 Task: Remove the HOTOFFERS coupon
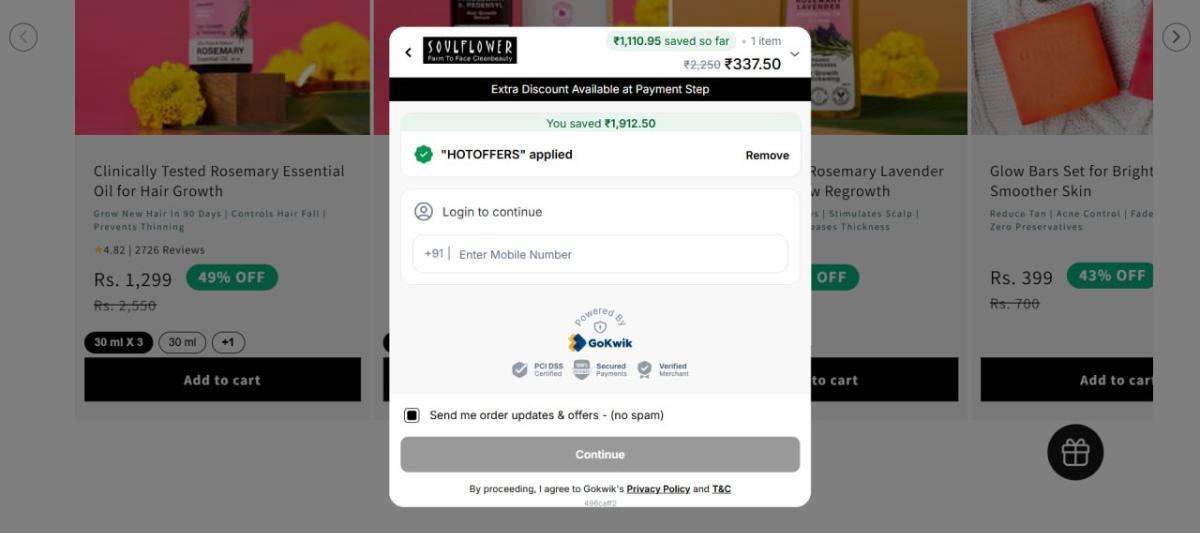[767, 155]
